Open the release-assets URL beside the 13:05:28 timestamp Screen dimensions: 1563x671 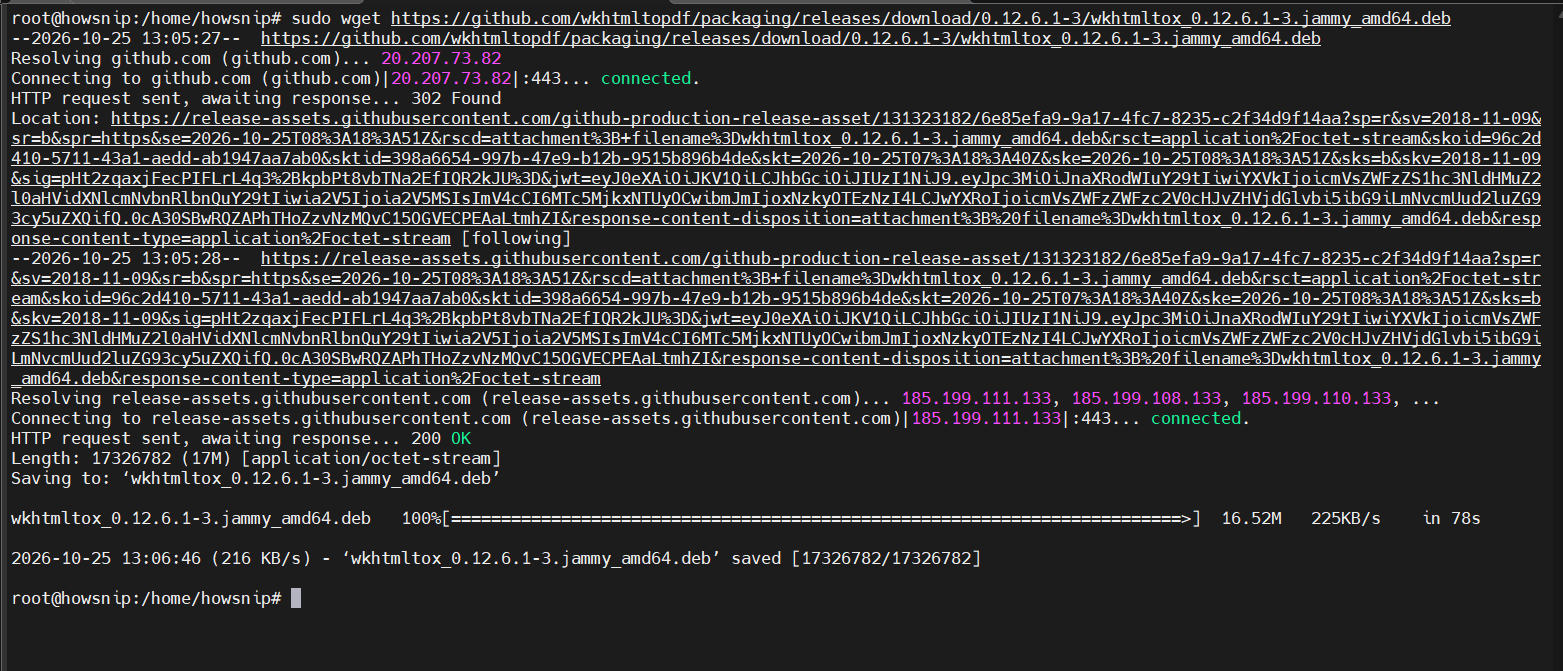point(776,318)
